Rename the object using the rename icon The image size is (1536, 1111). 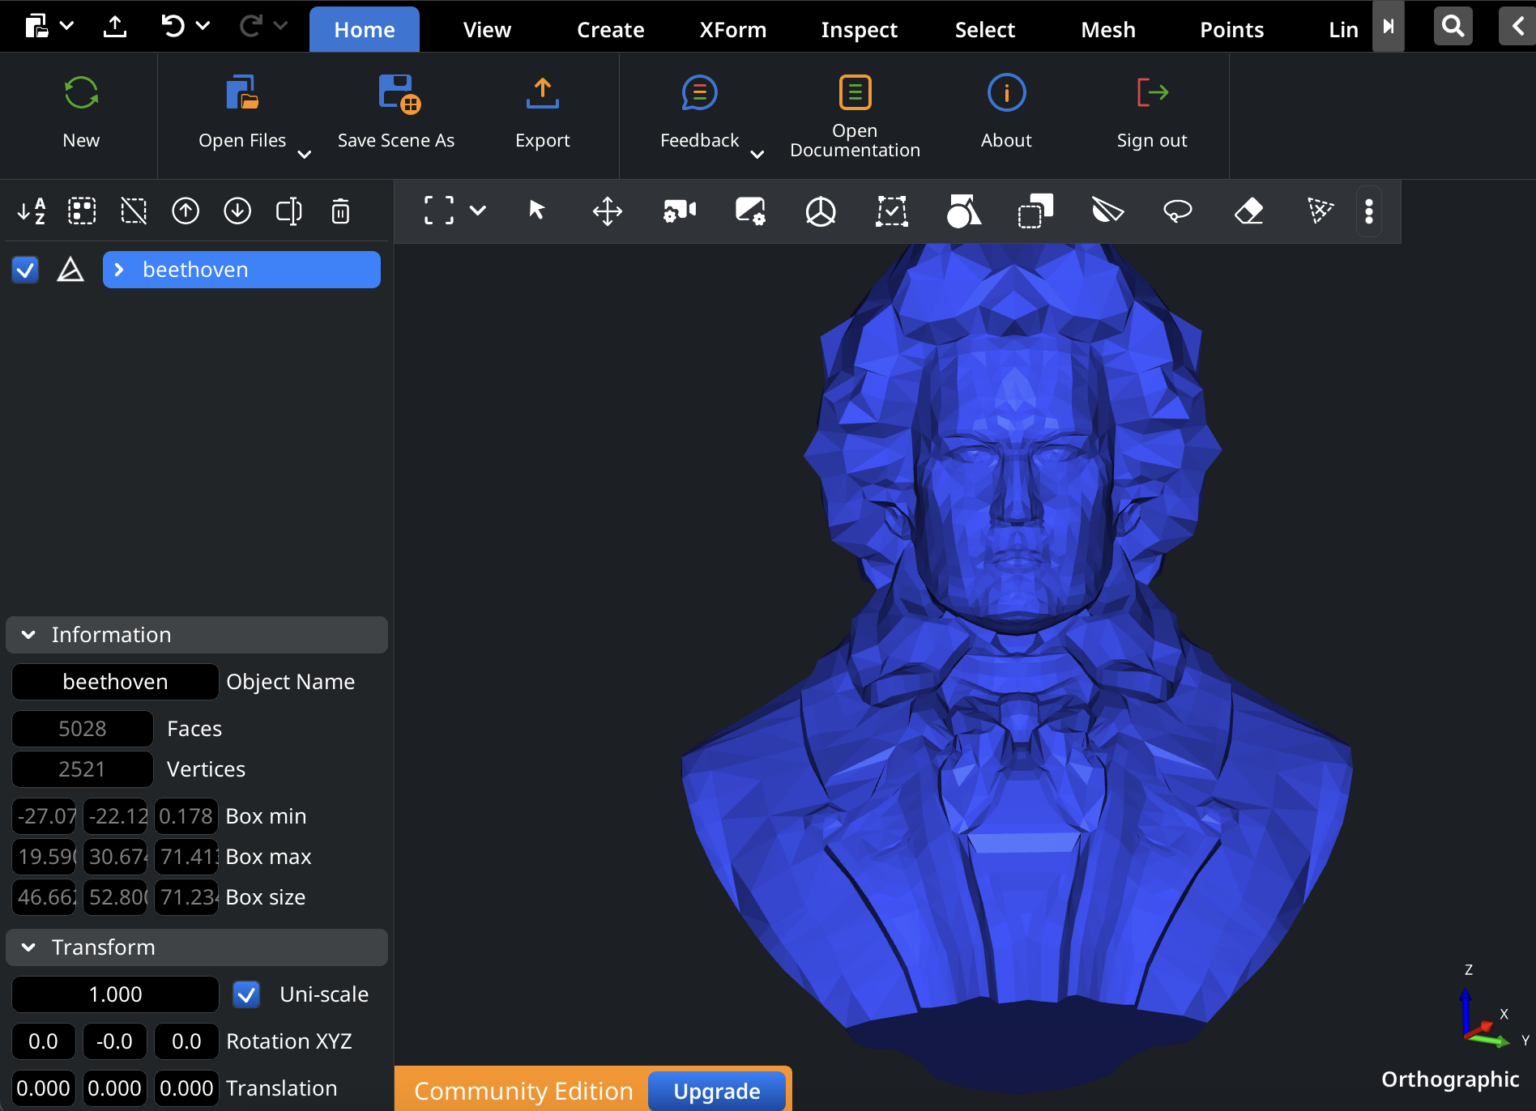tap(288, 211)
